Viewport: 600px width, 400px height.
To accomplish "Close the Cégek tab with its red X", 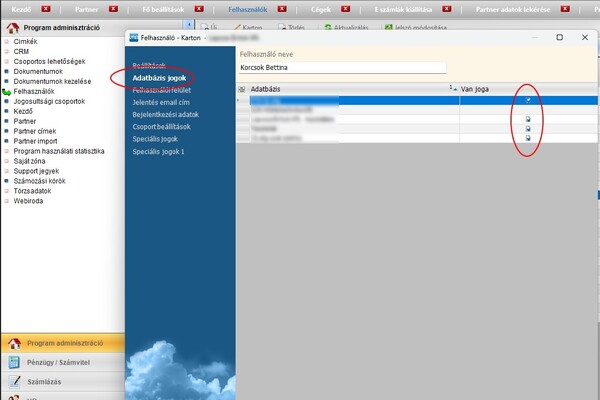I will [346, 9].
